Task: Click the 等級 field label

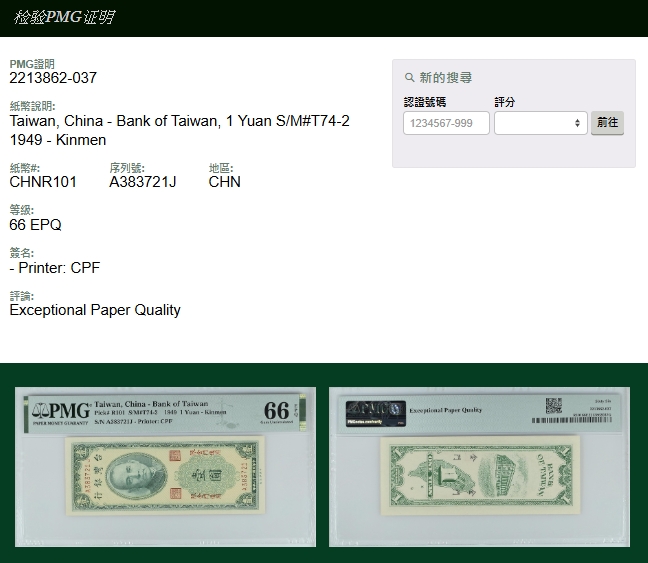Action: pos(21,210)
